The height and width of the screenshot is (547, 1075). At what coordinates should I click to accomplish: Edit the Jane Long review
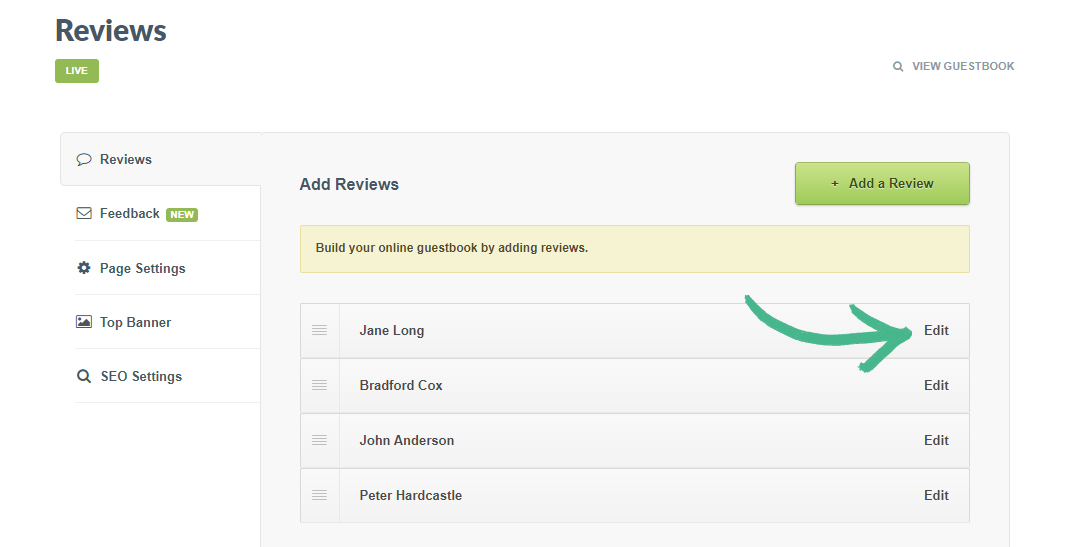(936, 330)
